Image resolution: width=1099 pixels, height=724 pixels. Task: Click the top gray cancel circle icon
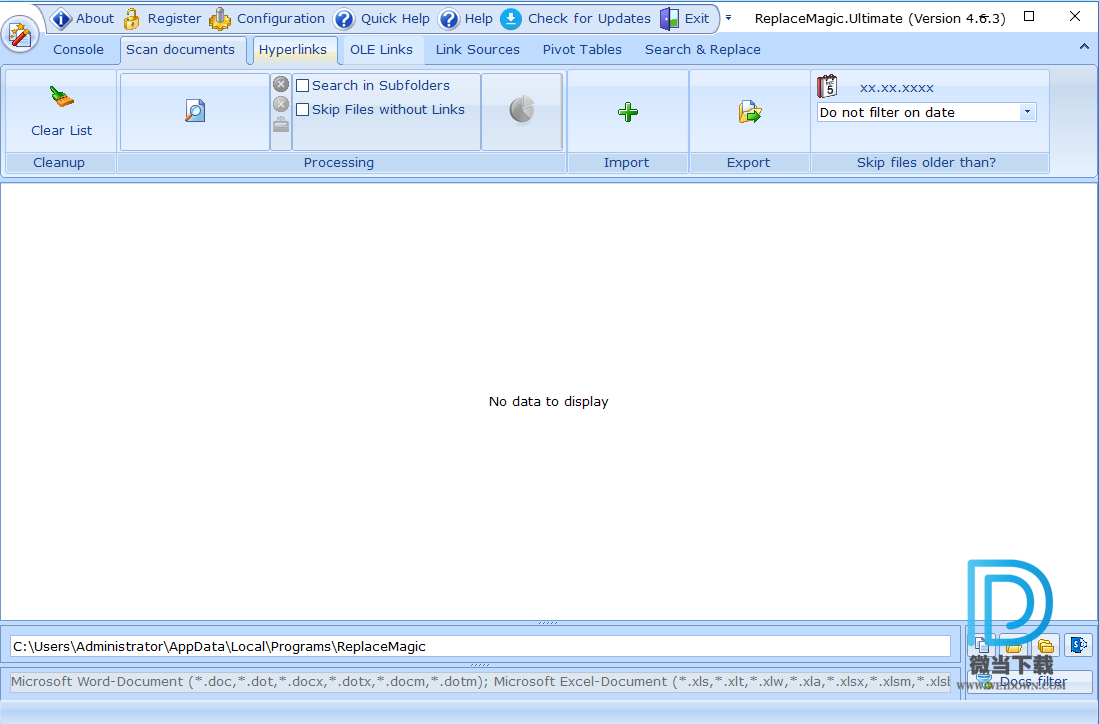(281, 84)
